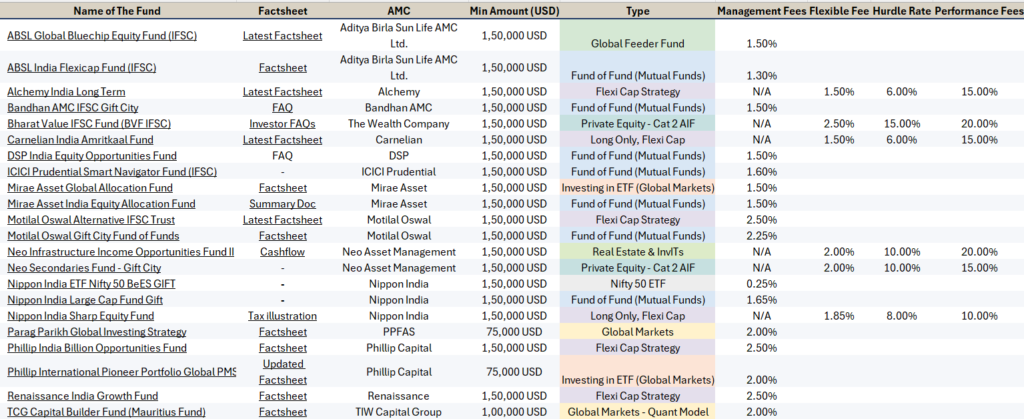Select the Min Amount (USD) header
This screenshot has width=1024, height=419.
click(x=513, y=11)
